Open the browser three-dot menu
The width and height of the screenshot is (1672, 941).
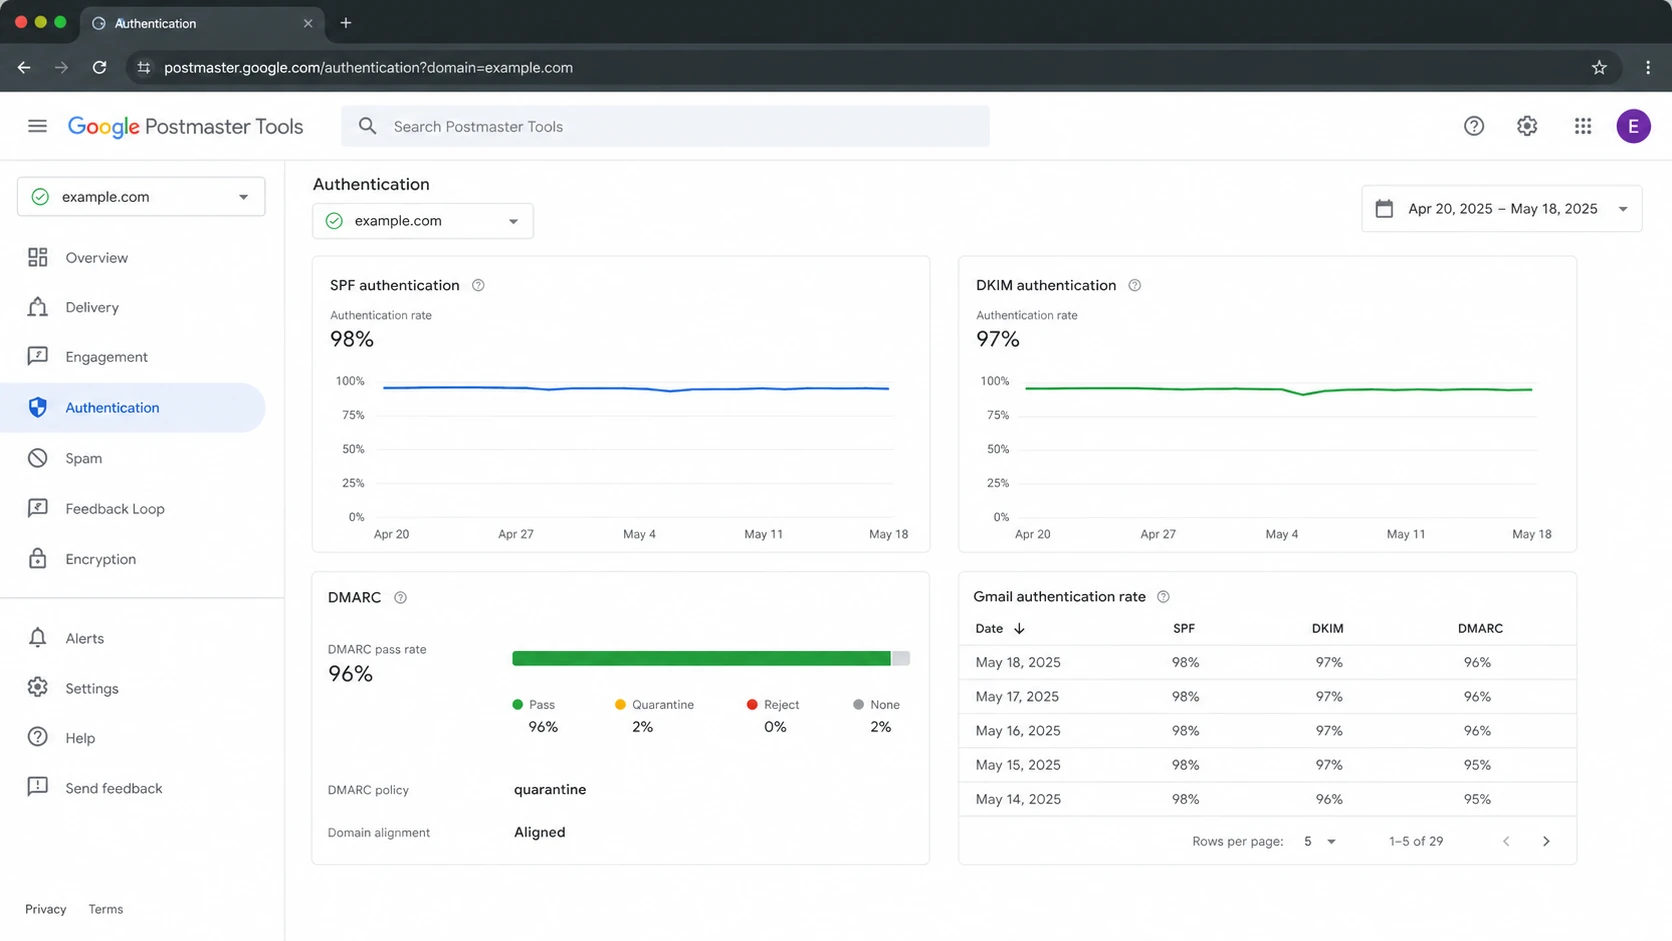click(x=1648, y=67)
